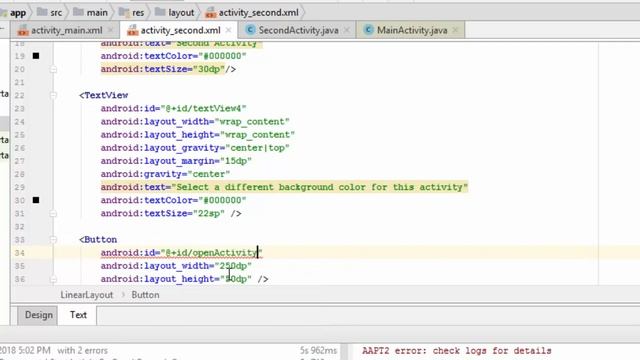The image size is (640, 360).
Task: Click line number 34 in the gutter
Action: [x=20, y=253]
